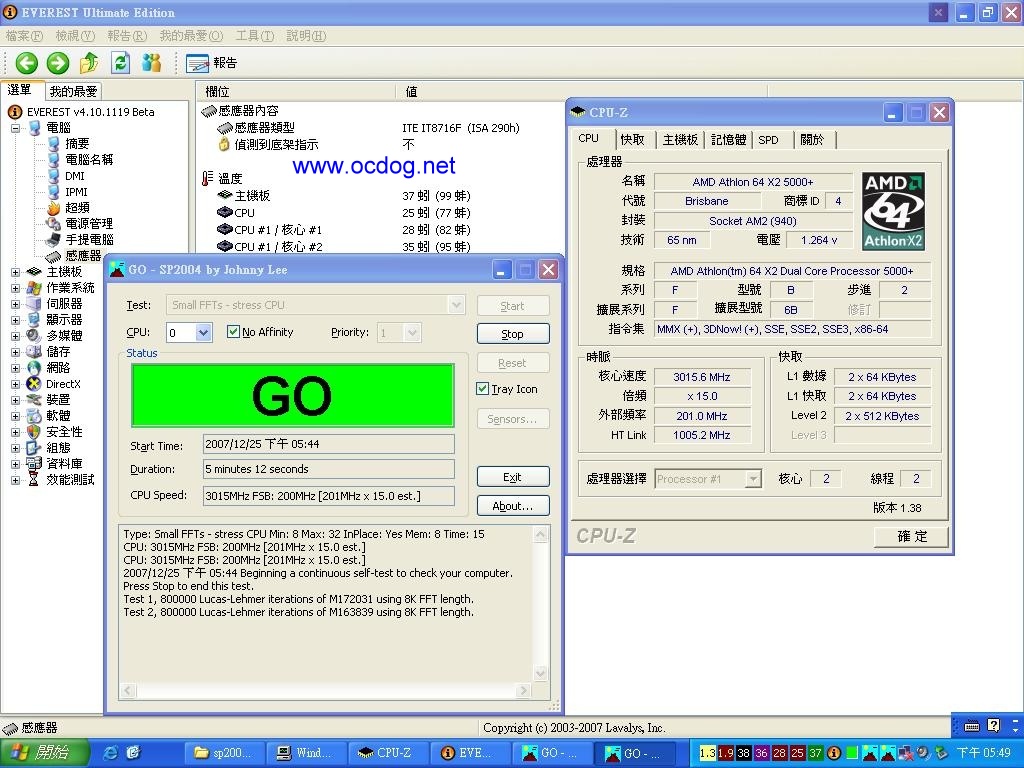
Task: Expand the 主機板 tree node
Action: pyautogui.click(x=15, y=272)
